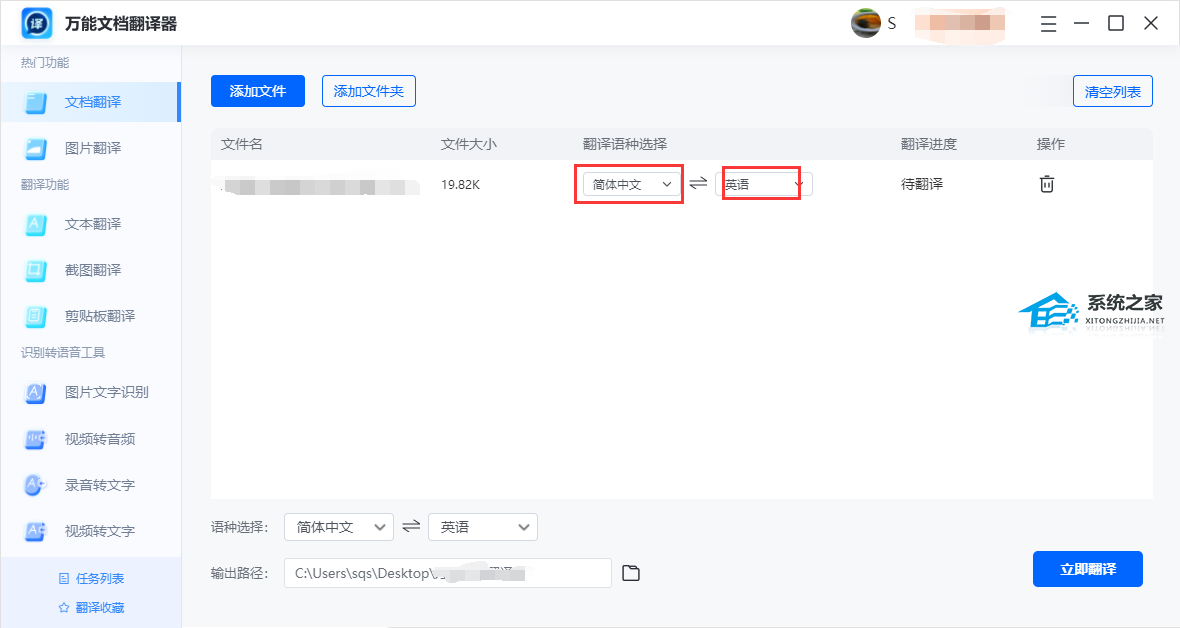
Task: Click the 19.82K file size cell
Action: tap(460, 184)
